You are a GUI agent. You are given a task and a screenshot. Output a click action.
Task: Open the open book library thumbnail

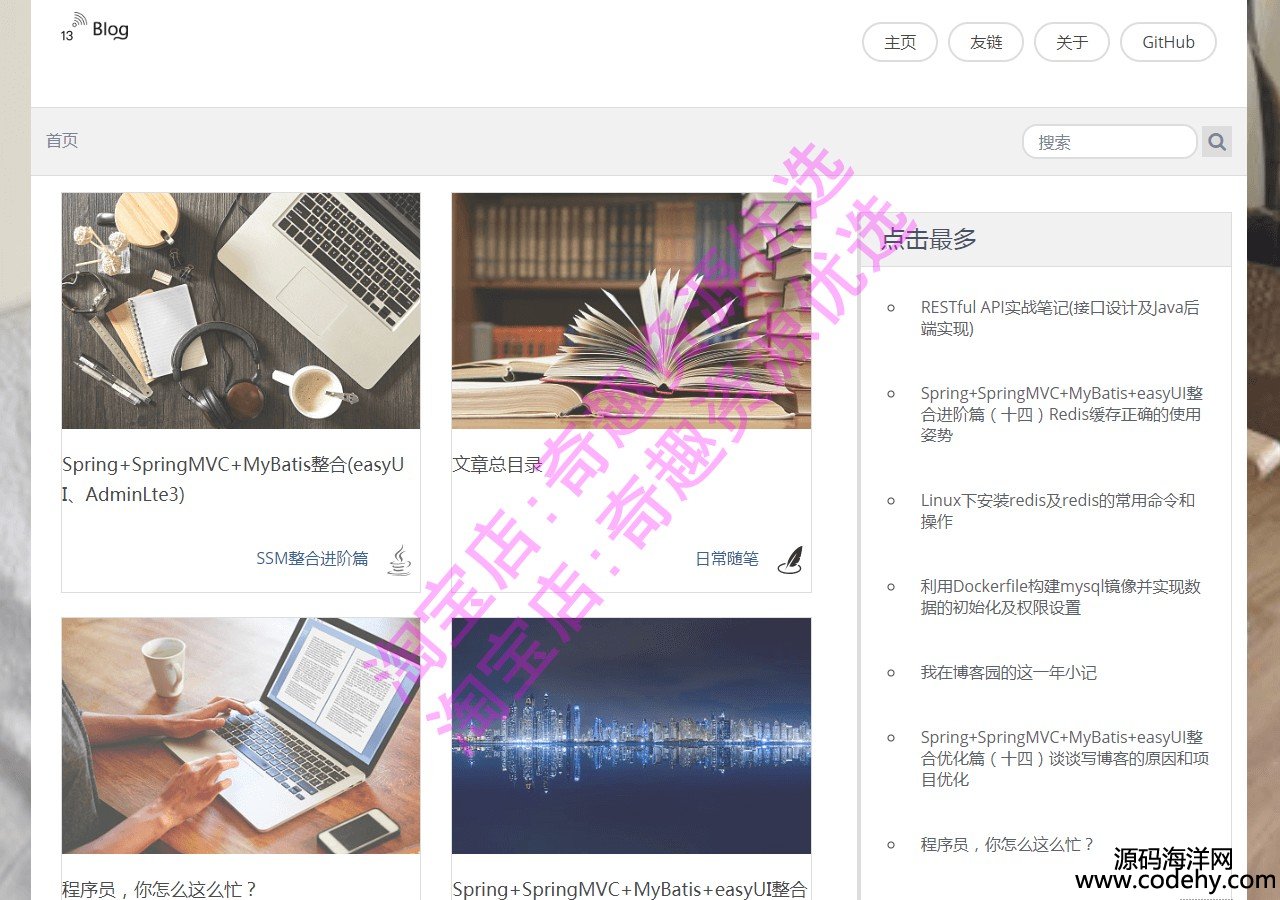tap(631, 311)
